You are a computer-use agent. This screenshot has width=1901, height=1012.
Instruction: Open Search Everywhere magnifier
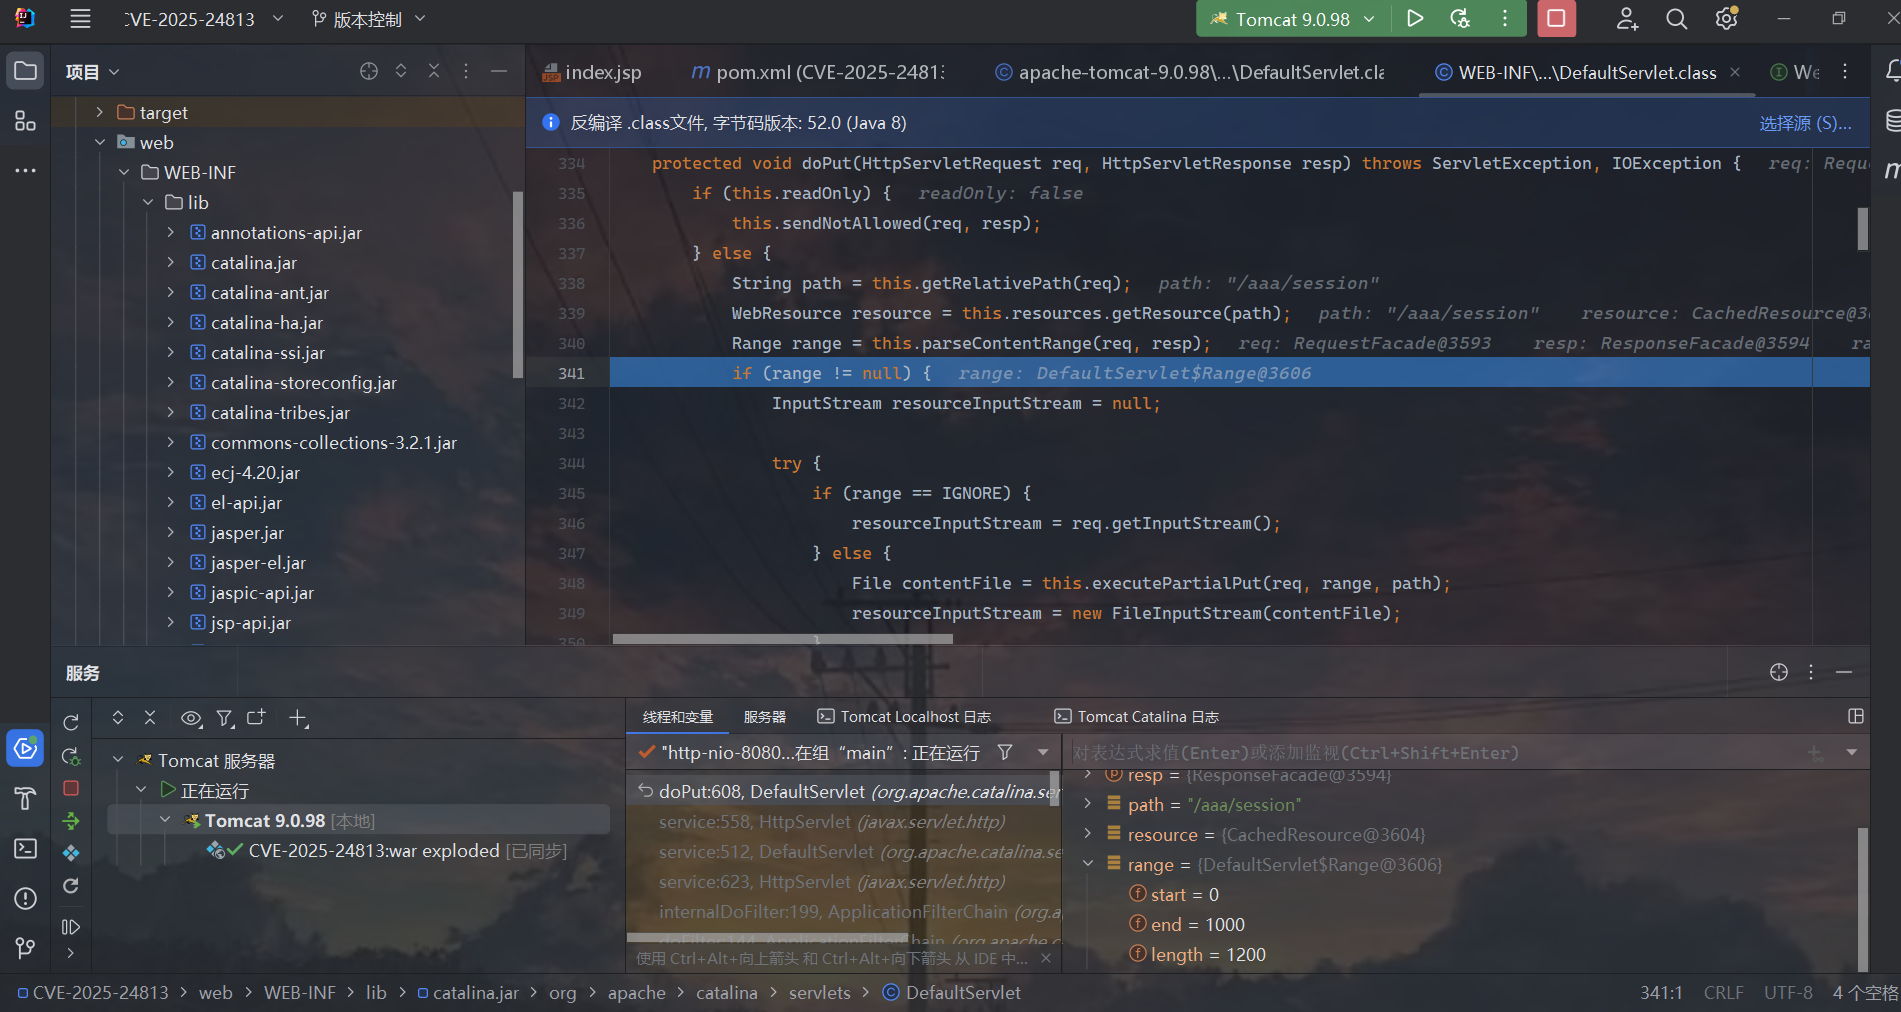1677,19
